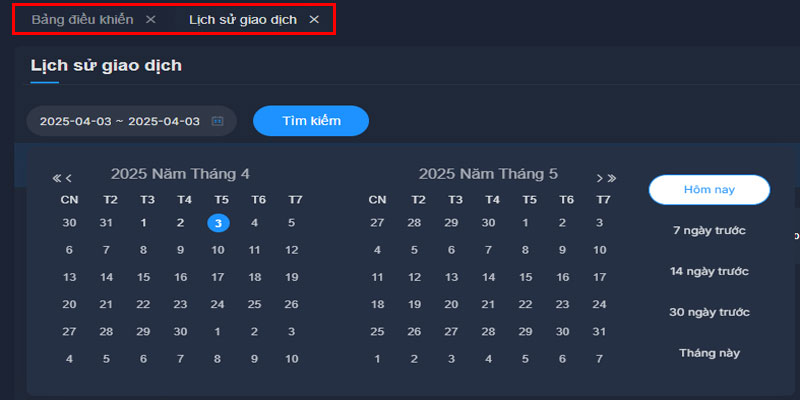Viewport: 800px width, 400px height.
Task: Go to previous year with double-left arrow
Action: coord(57,178)
